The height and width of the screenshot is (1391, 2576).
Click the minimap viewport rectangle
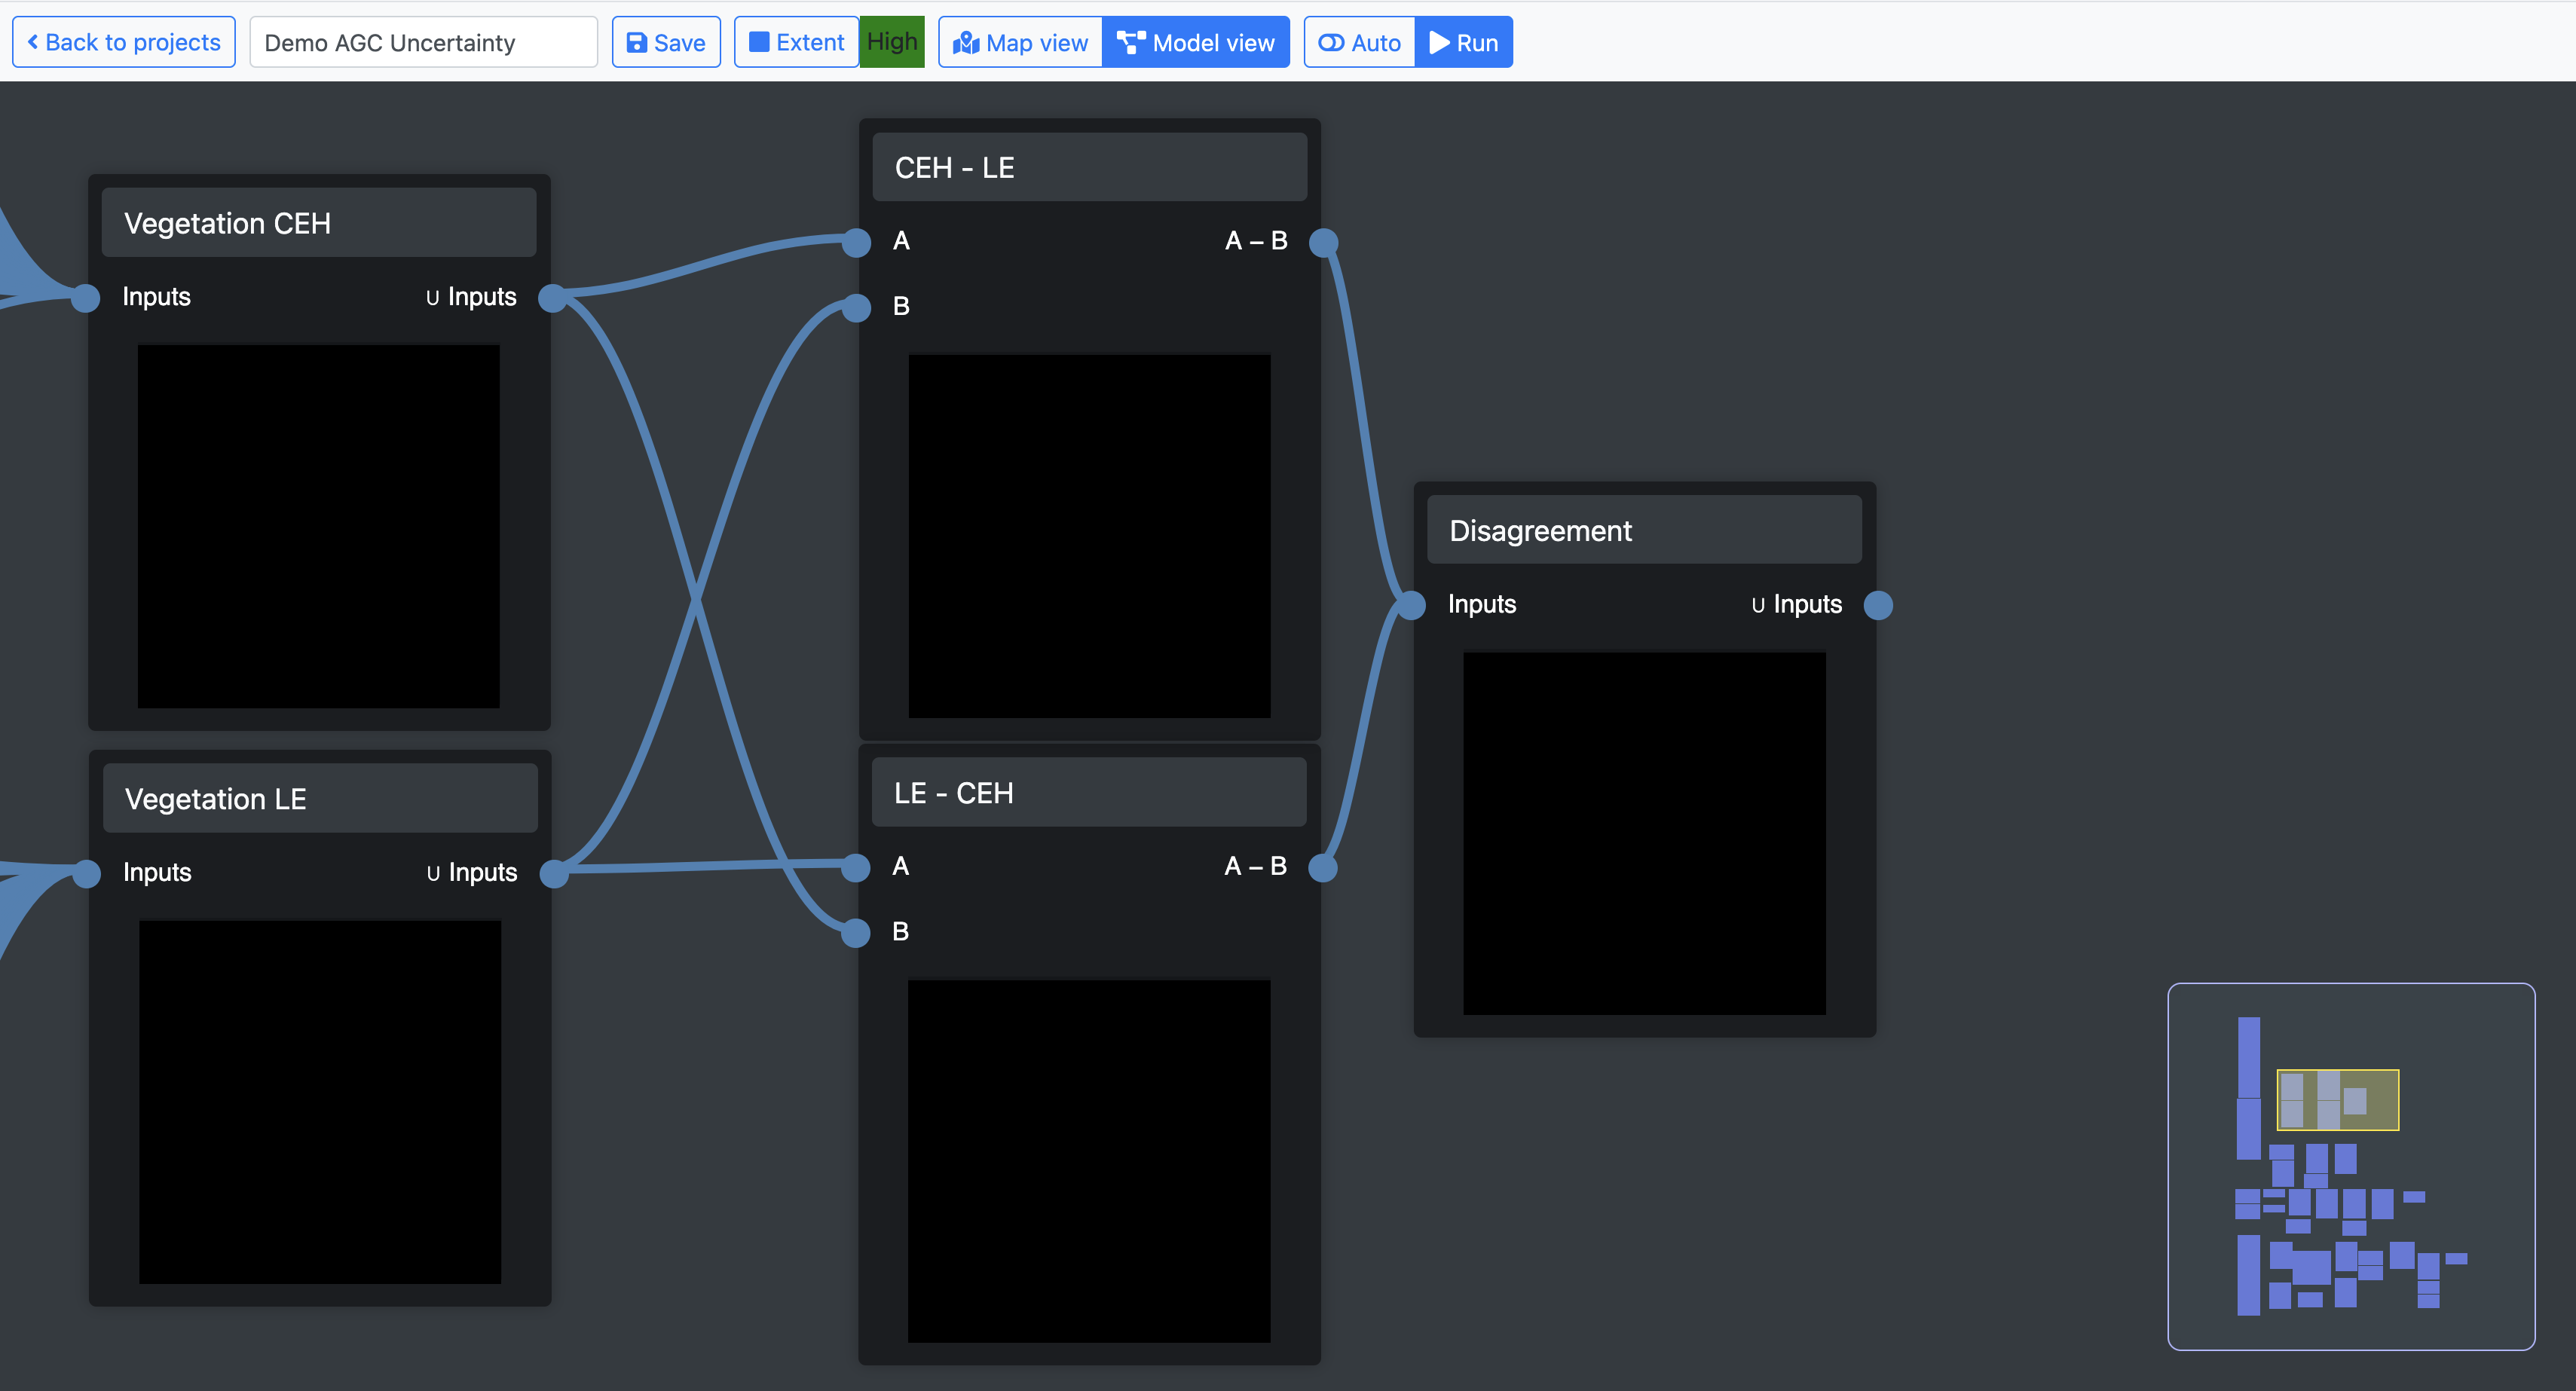2337,1100
